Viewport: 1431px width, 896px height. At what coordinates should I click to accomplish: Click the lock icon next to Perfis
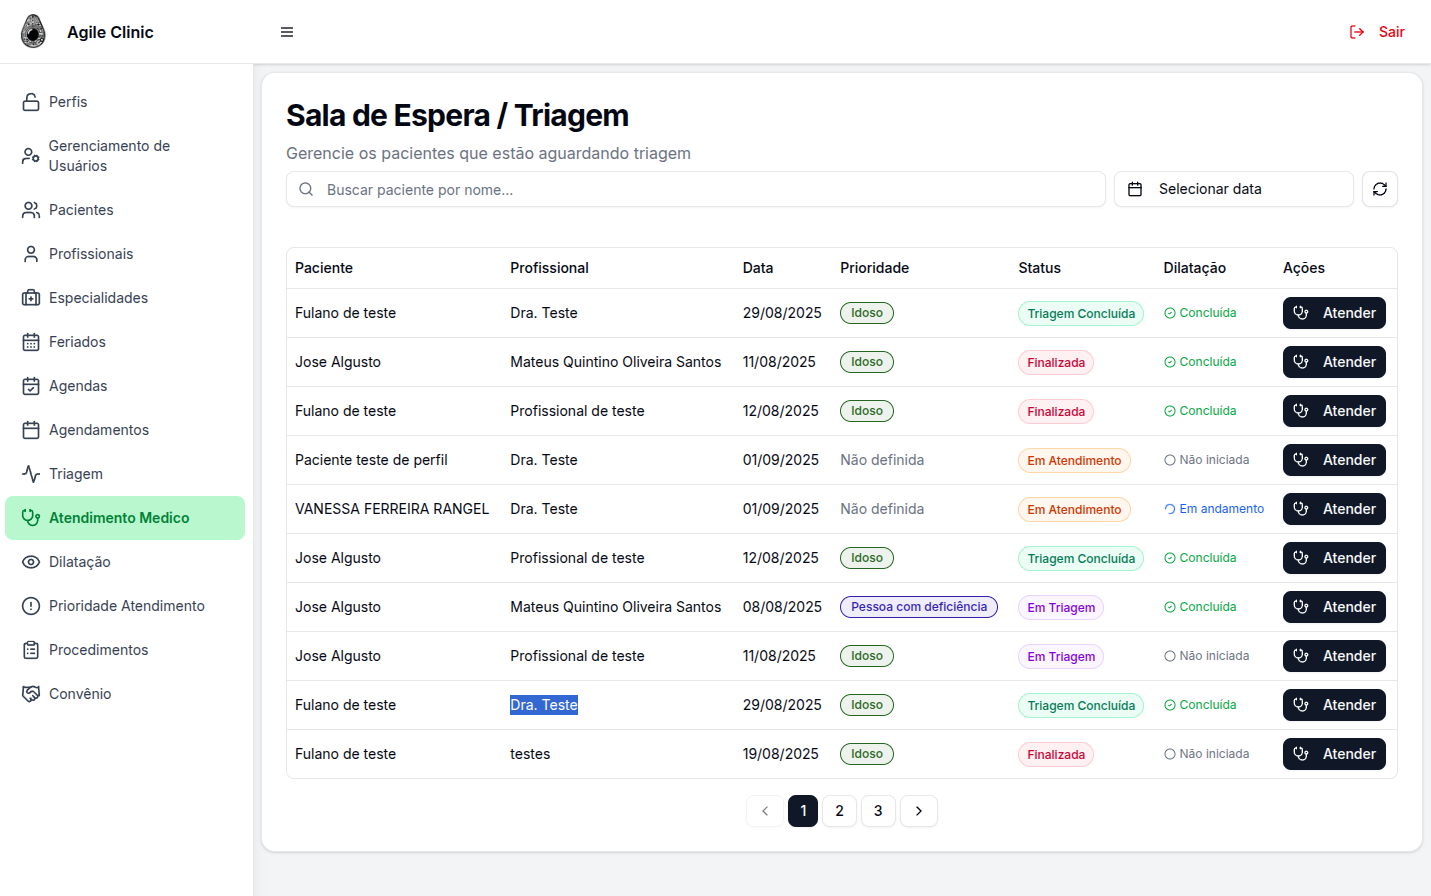pos(31,102)
